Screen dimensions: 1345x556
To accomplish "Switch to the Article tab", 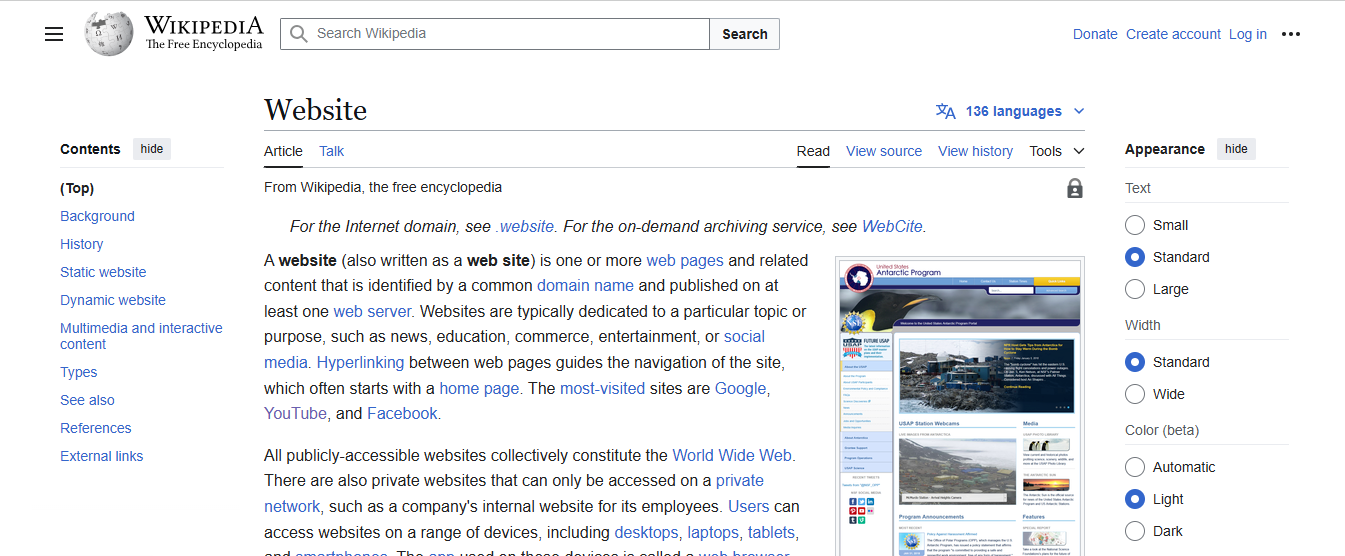I will [283, 151].
